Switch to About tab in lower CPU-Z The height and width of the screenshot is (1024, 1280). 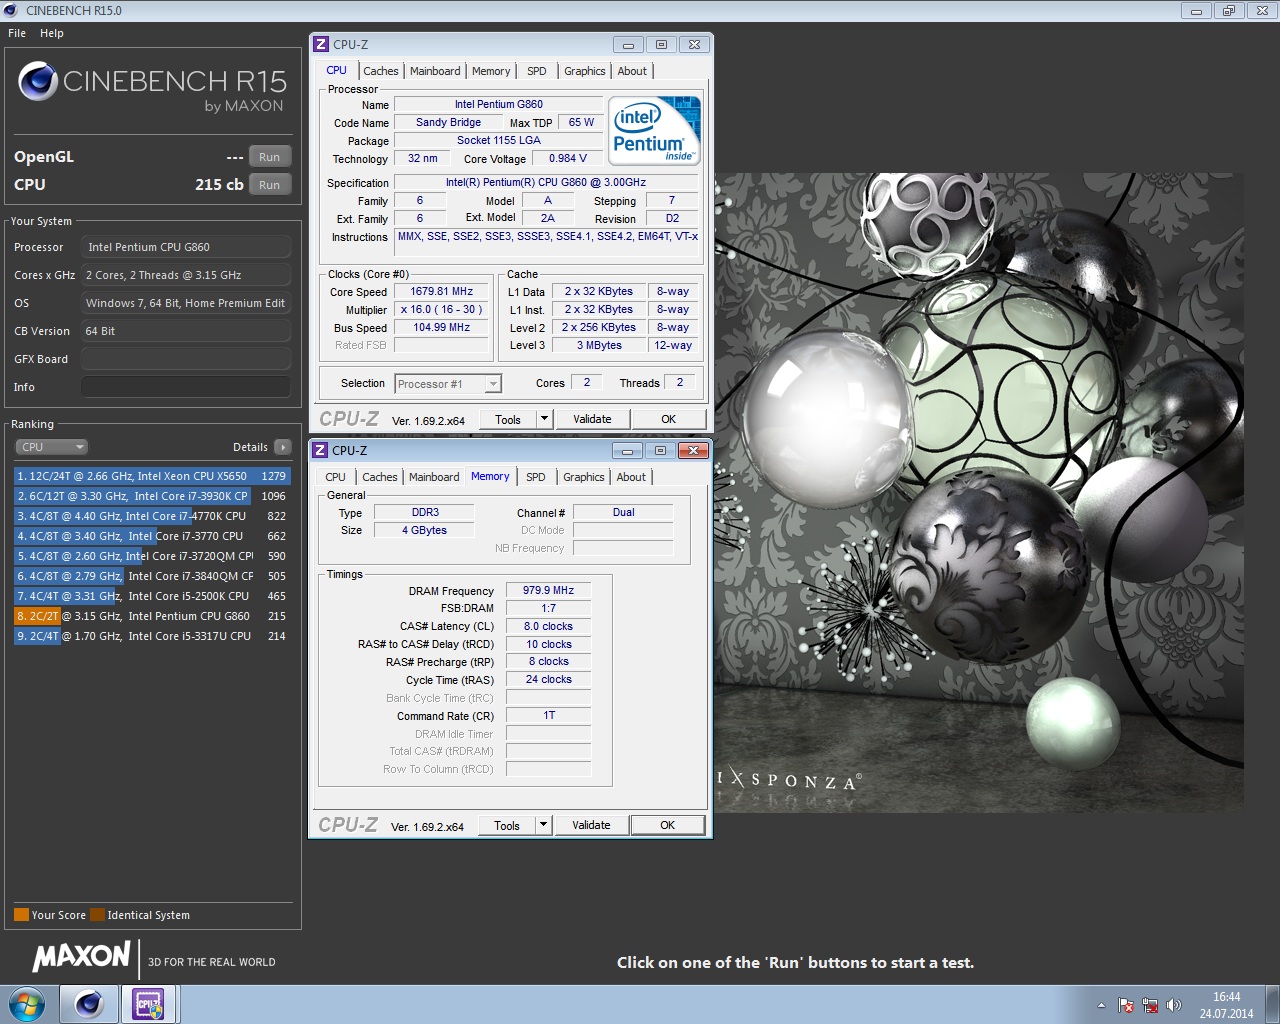pos(631,477)
